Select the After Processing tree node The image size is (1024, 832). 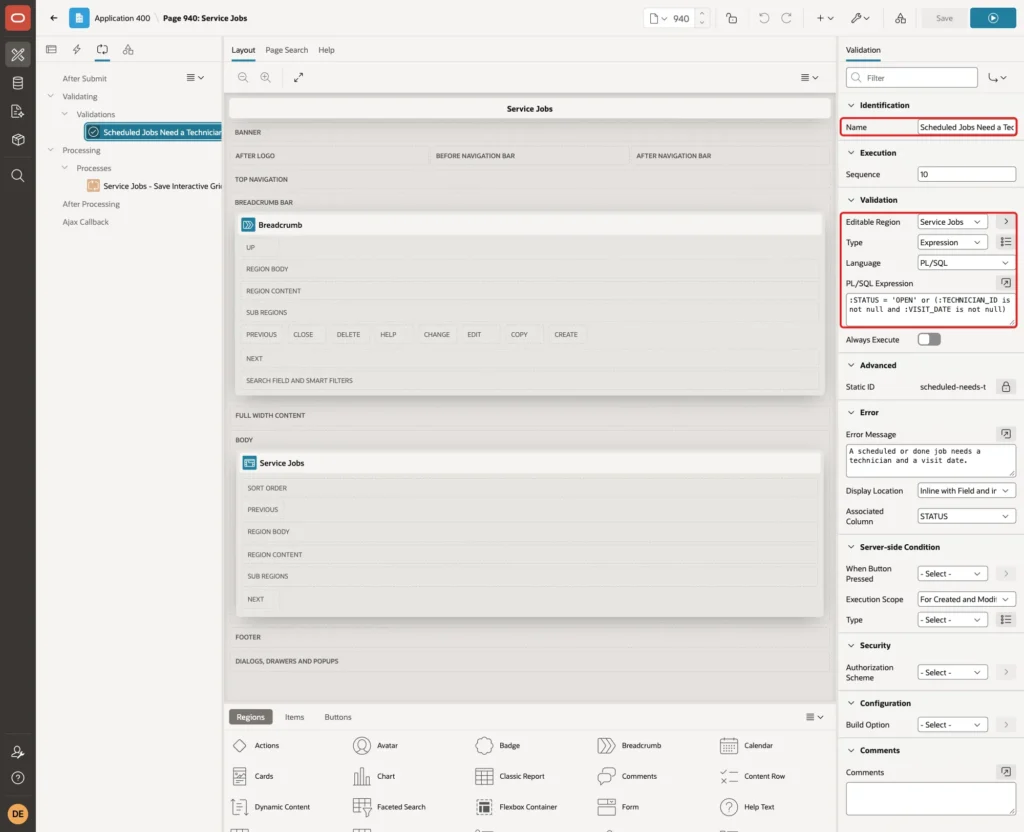point(91,204)
